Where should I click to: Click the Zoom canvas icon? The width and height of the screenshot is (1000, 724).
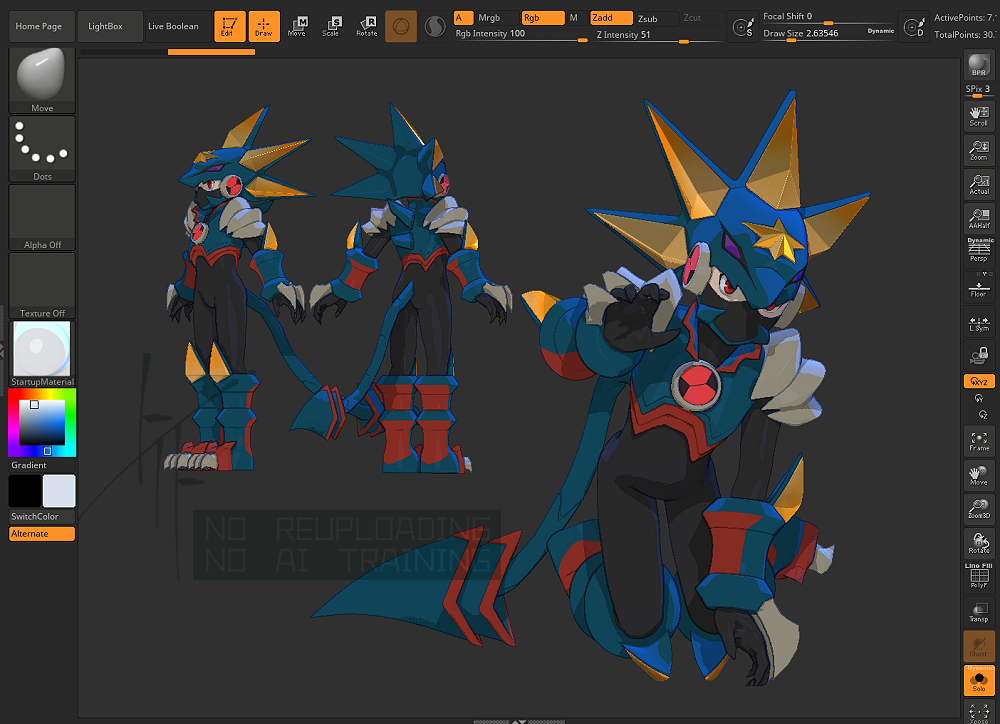(979, 151)
